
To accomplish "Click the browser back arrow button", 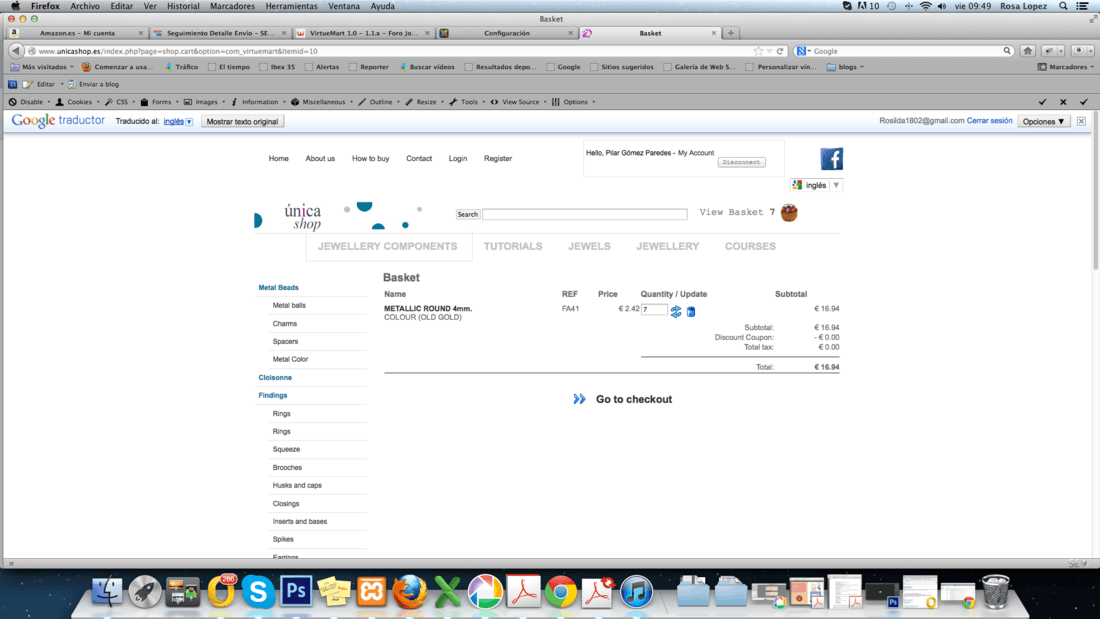I will point(15,51).
